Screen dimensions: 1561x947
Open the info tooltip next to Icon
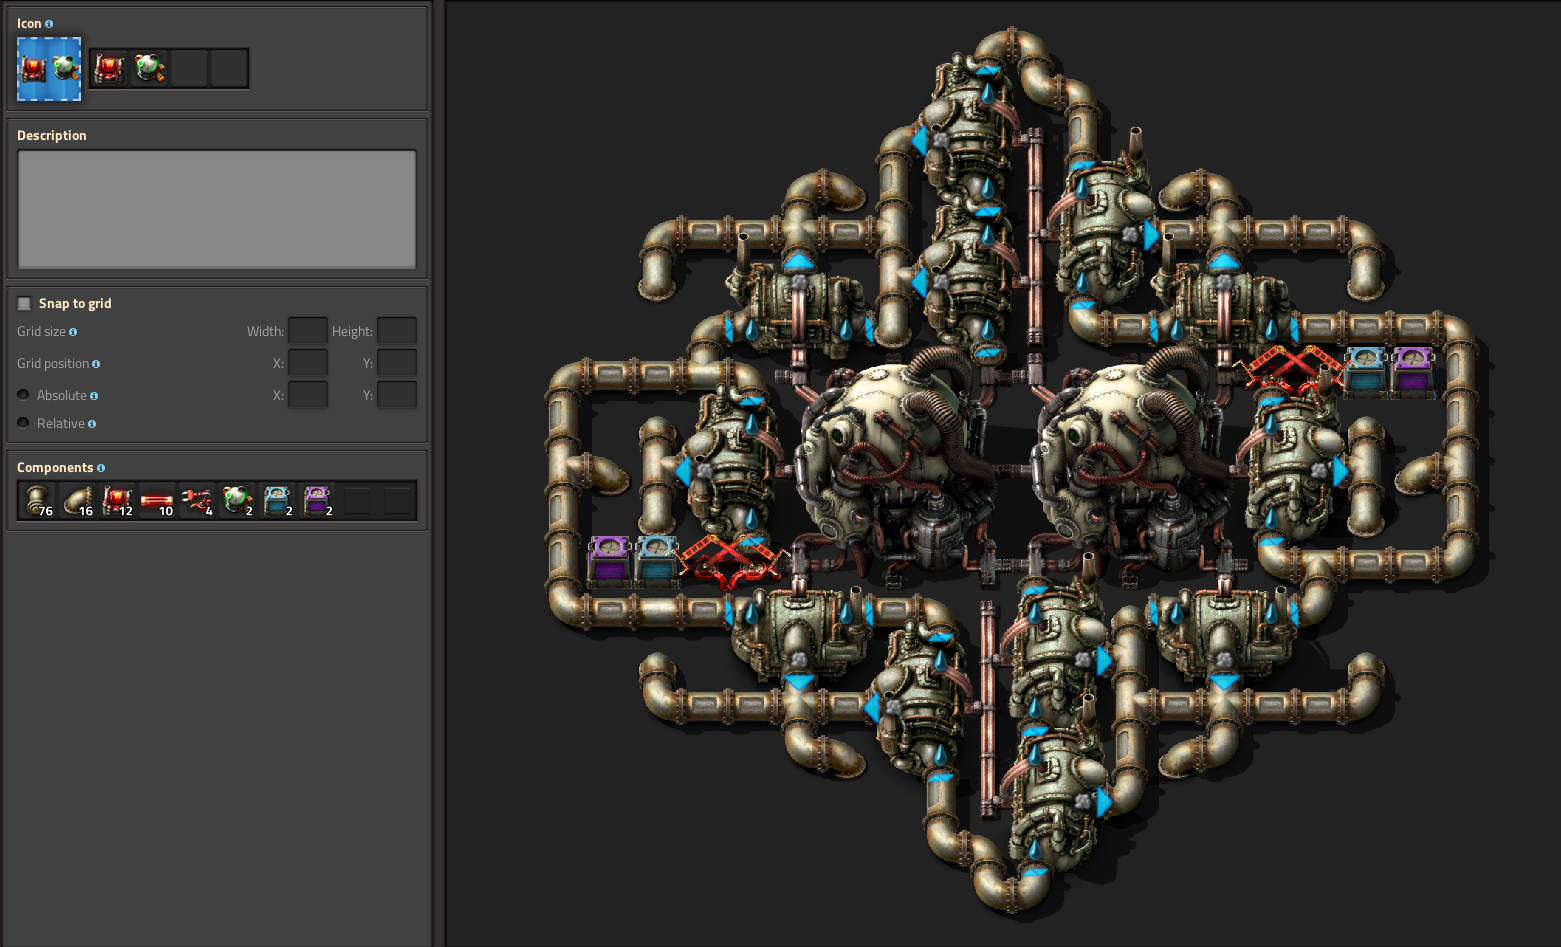point(49,24)
